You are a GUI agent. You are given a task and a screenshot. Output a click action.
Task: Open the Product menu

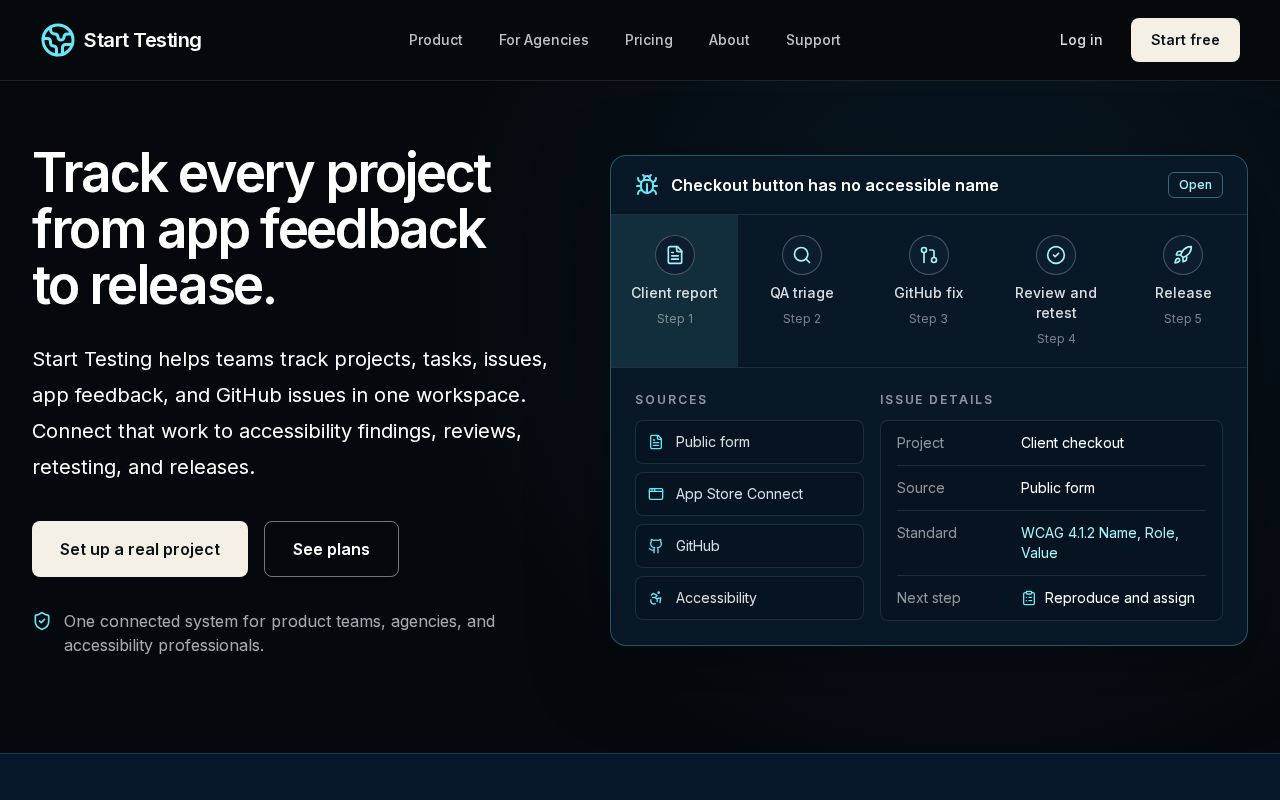436,40
